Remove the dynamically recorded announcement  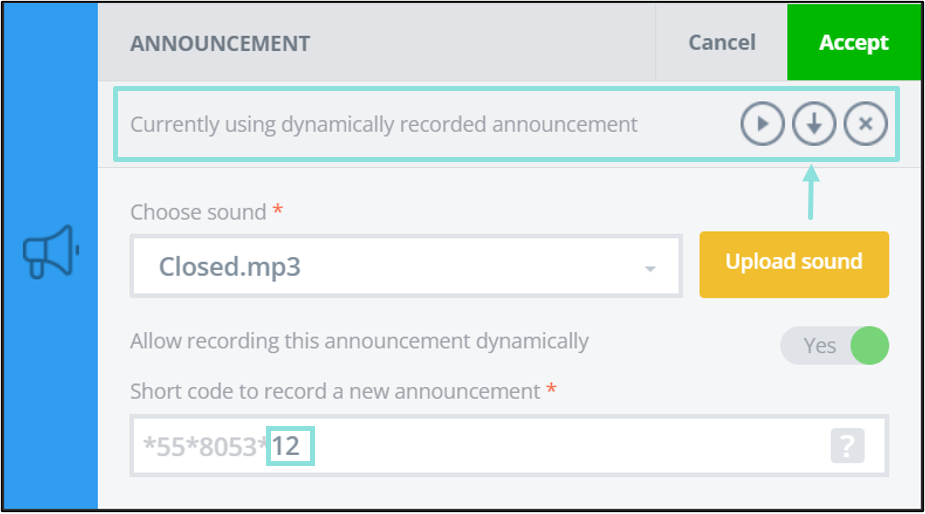pyautogui.click(x=865, y=124)
